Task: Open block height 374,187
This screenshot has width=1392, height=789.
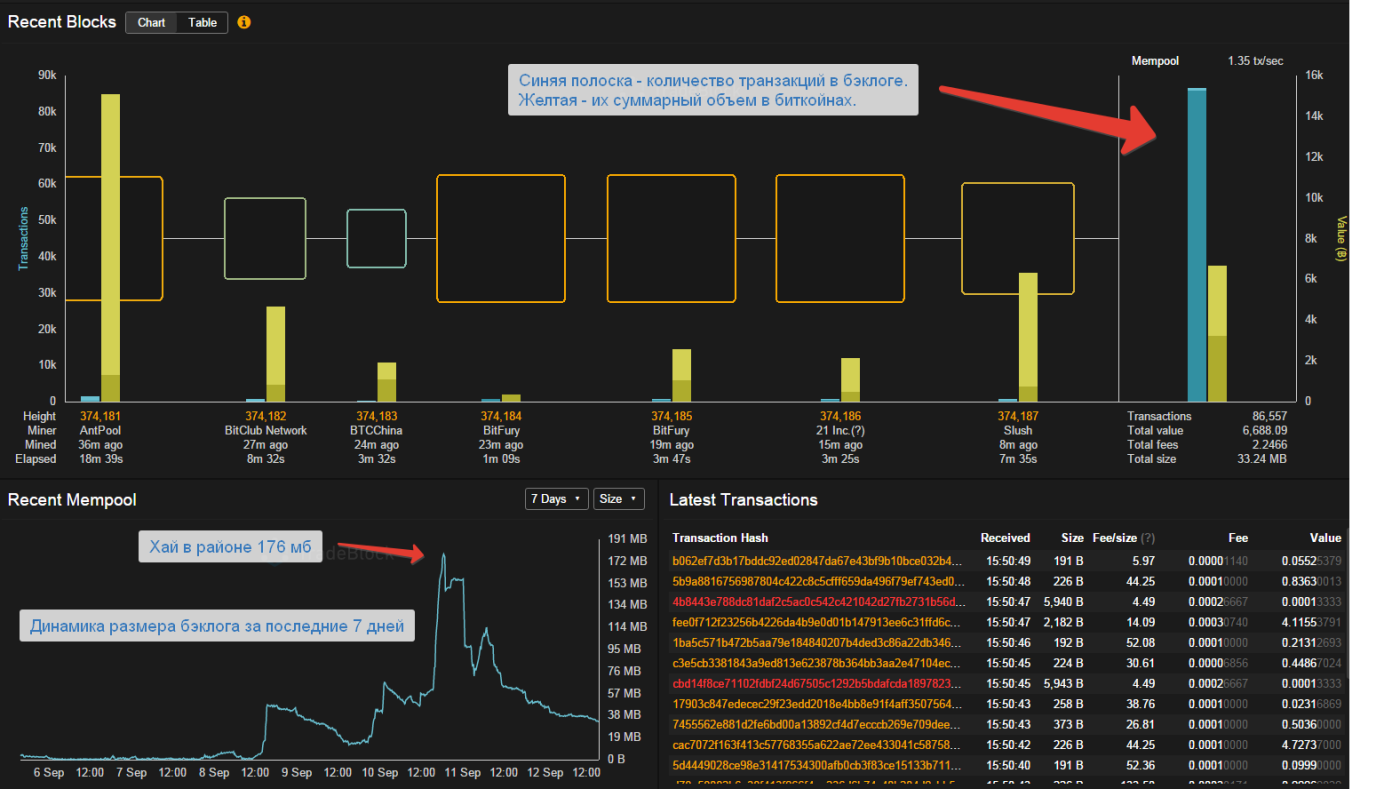Action: point(1018,416)
